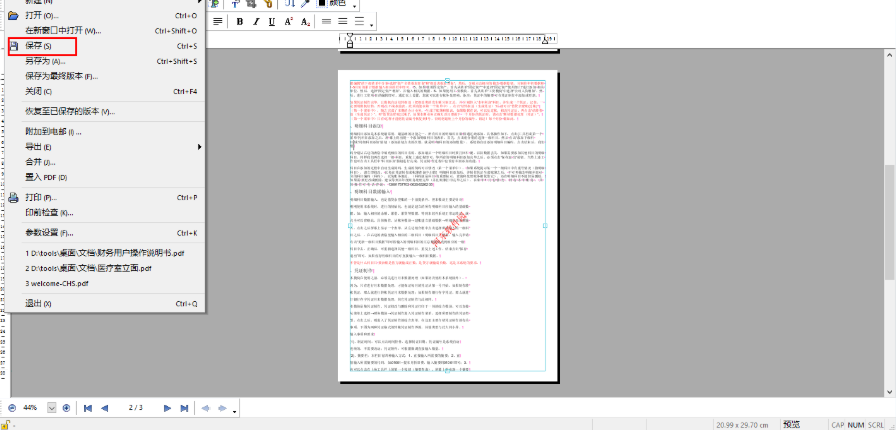Image resolution: width=896 pixels, height=430 pixels.
Task: Select the medium line spacing icon
Action: (x=343, y=22)
